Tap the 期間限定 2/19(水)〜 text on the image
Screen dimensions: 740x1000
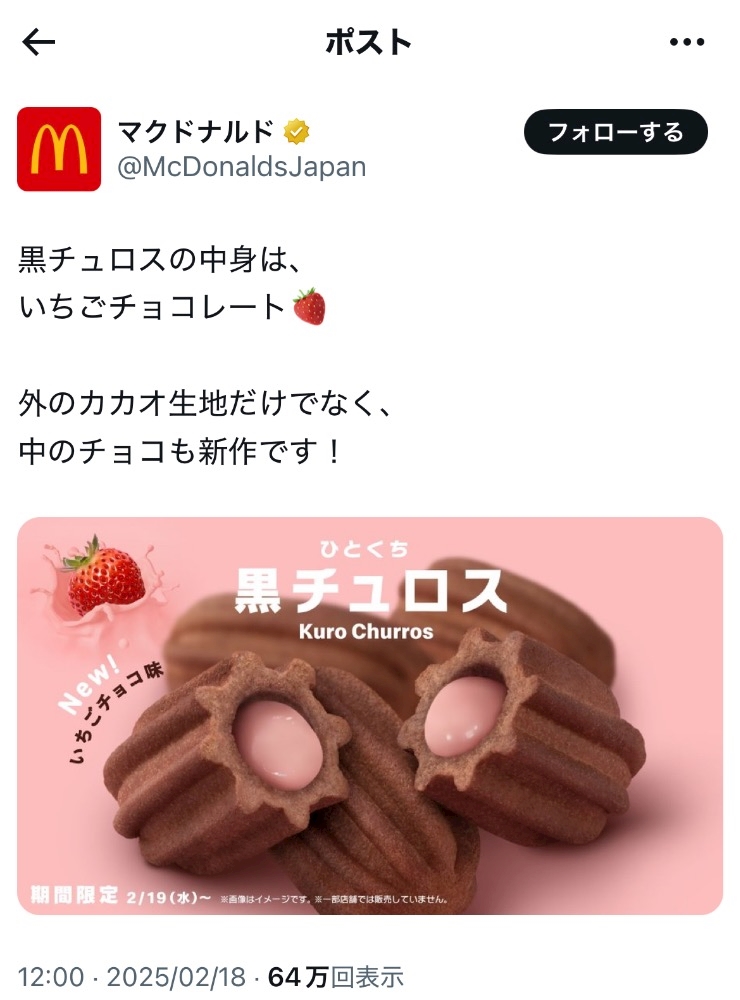tap(121, 895)
